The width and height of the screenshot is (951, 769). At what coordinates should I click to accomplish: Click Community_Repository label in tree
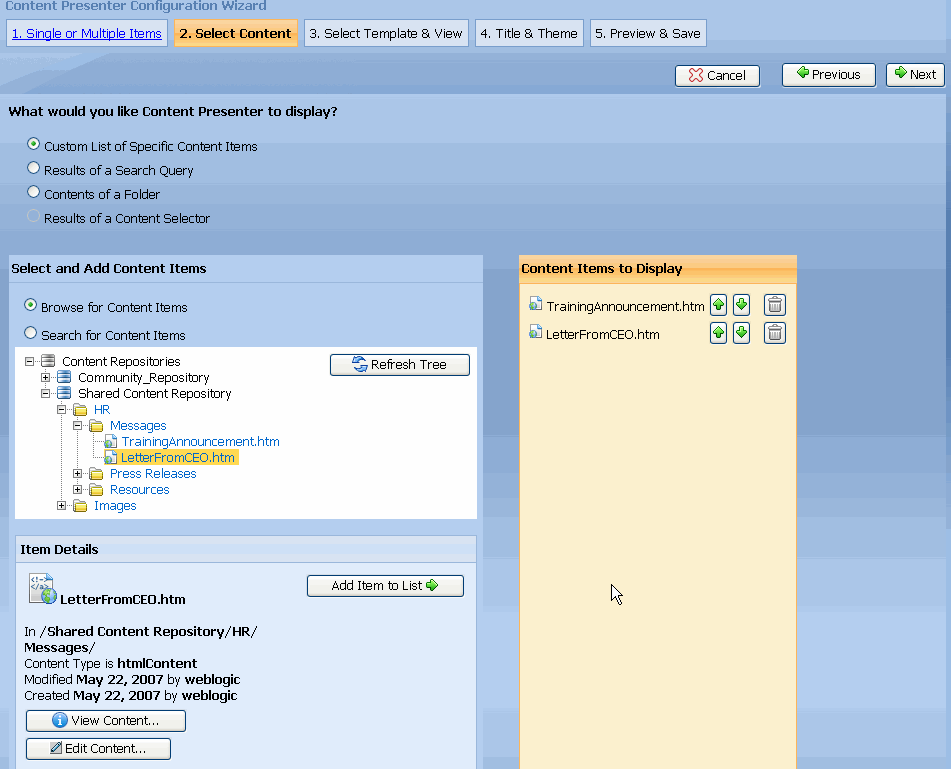(x=144, y=378)
